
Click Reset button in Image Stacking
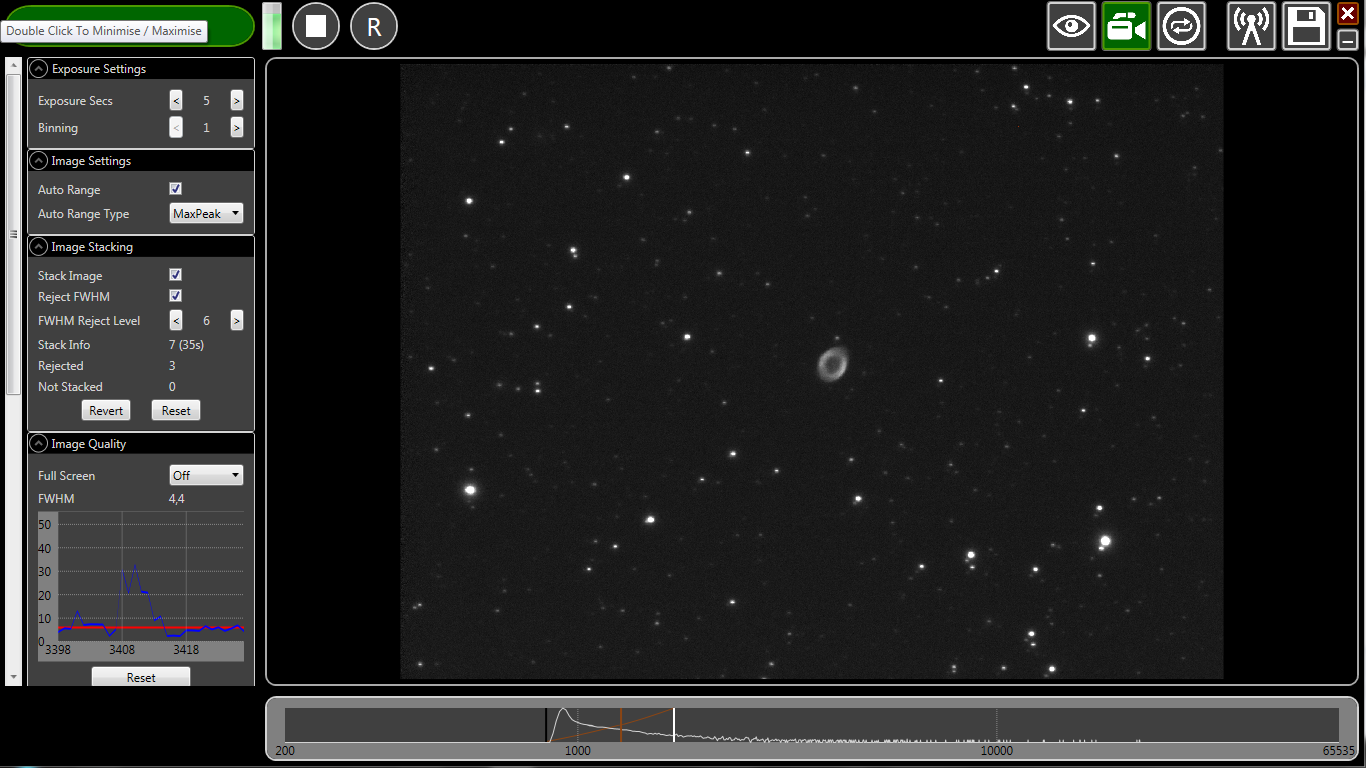click(x=176, y=411)
